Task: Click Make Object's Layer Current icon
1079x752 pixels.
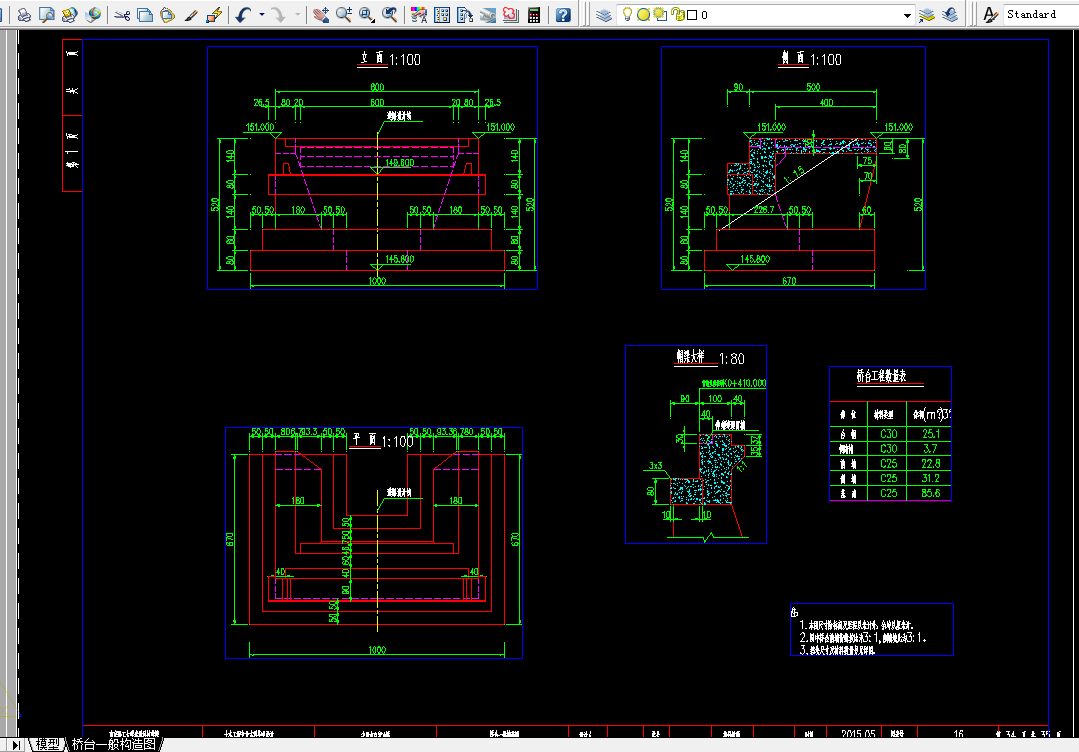Action: coord(927,14)
